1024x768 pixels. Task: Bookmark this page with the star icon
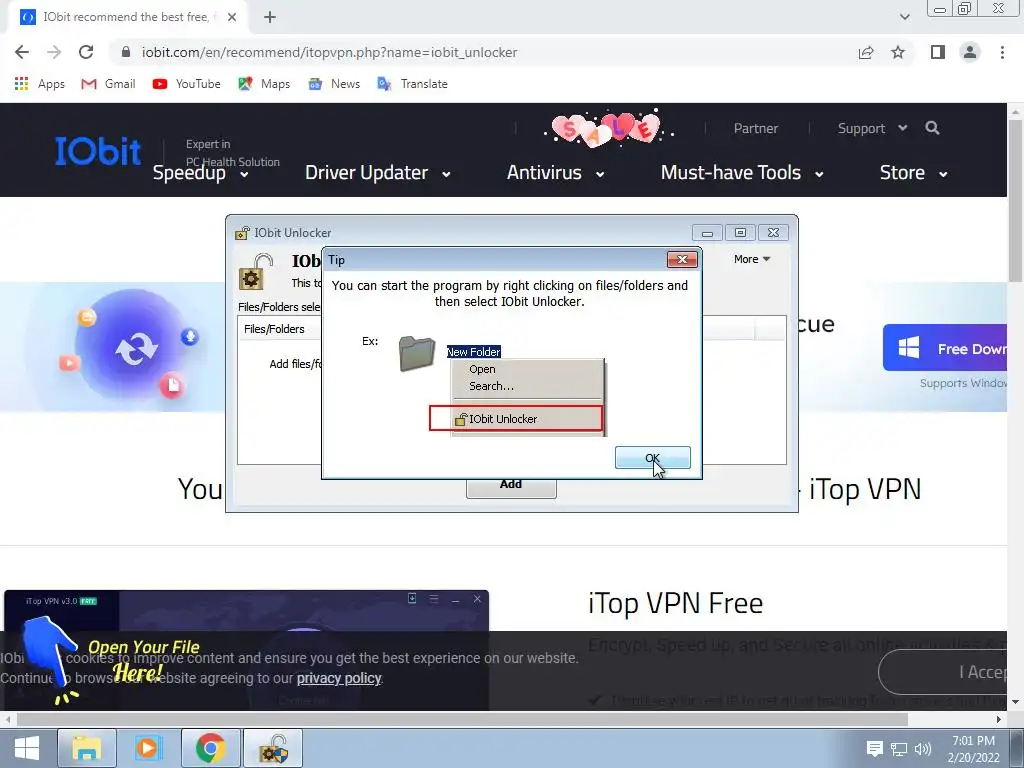898,52
